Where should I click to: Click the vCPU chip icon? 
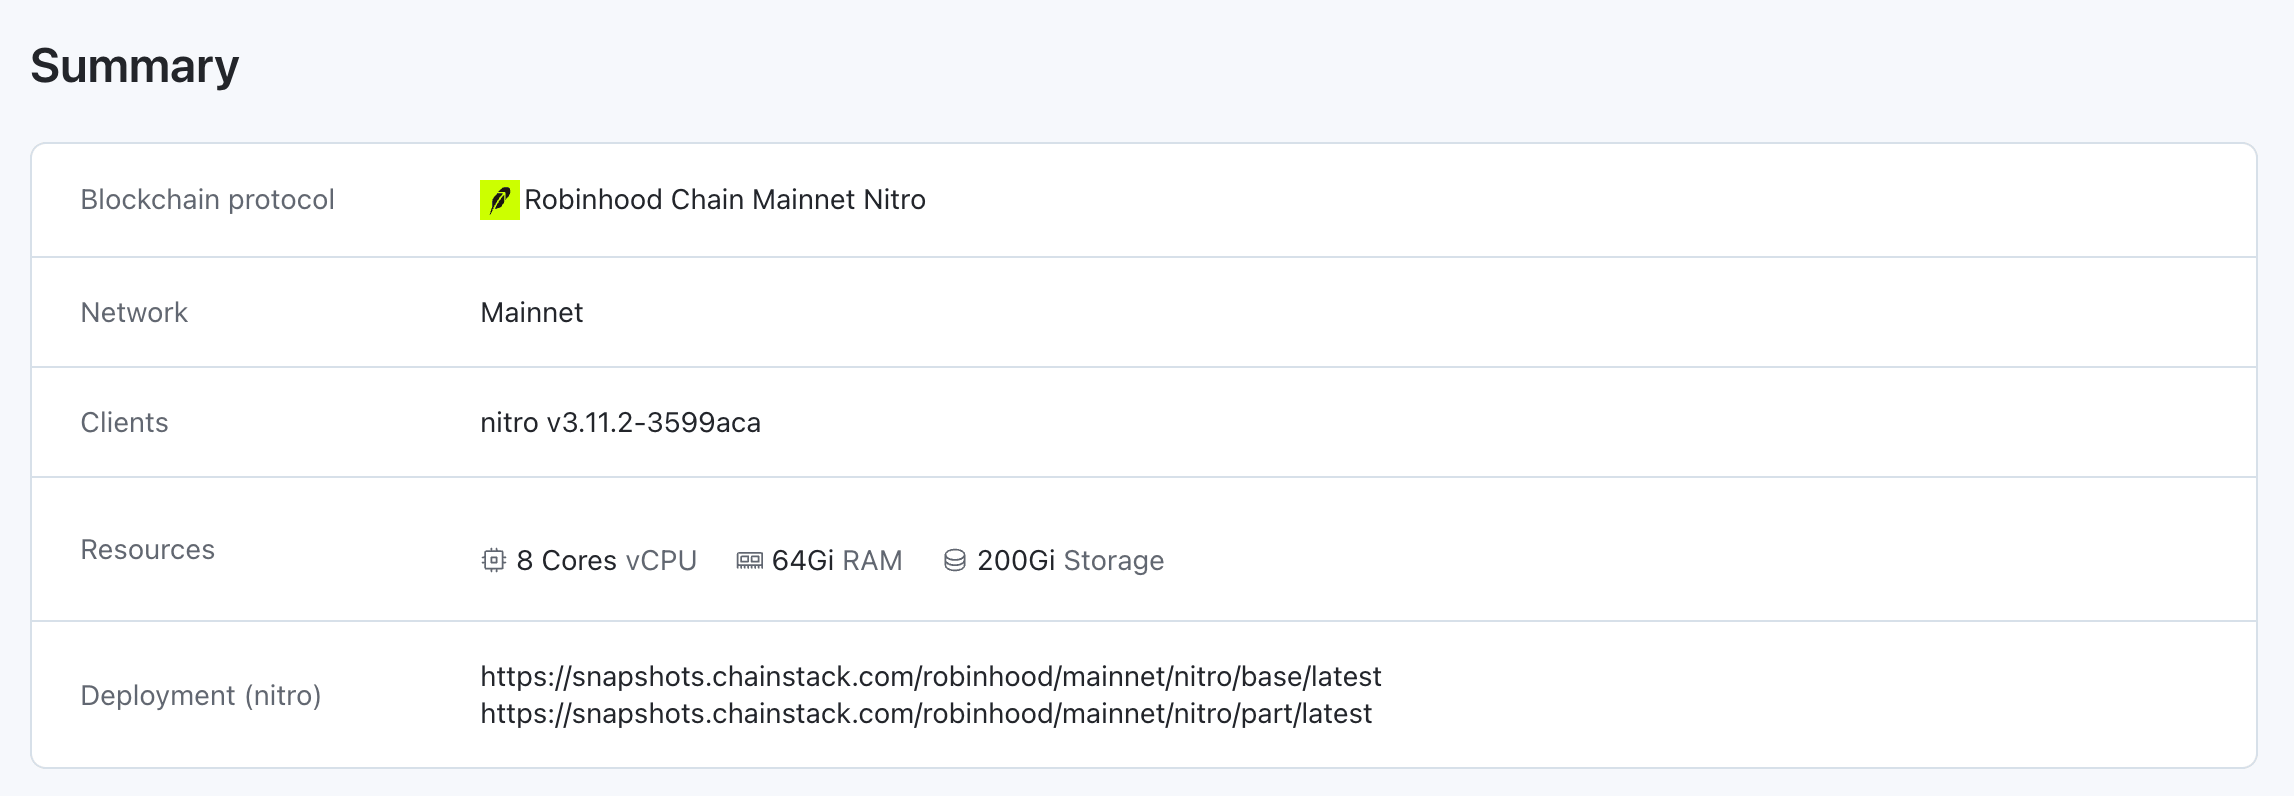pyautogui.click(x=494, y=560)
